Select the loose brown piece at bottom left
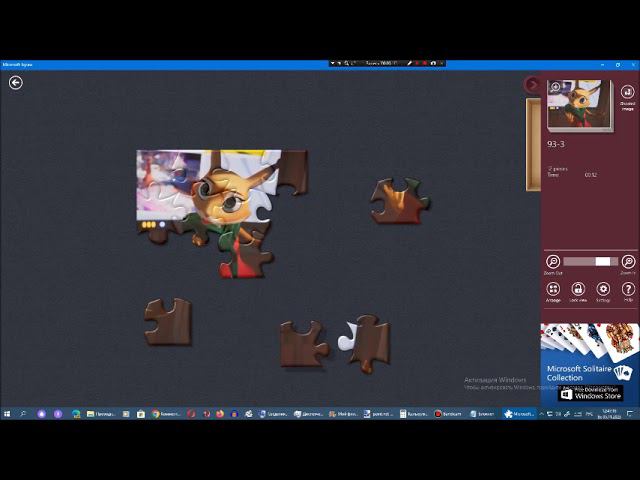Screen dimensions: 640x480 (168, 322)
